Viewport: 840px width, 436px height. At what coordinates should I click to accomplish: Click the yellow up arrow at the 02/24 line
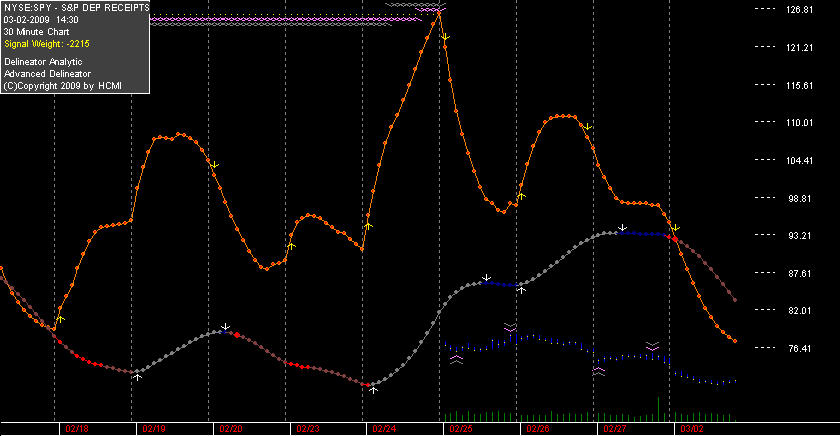[x=368, y=226]
